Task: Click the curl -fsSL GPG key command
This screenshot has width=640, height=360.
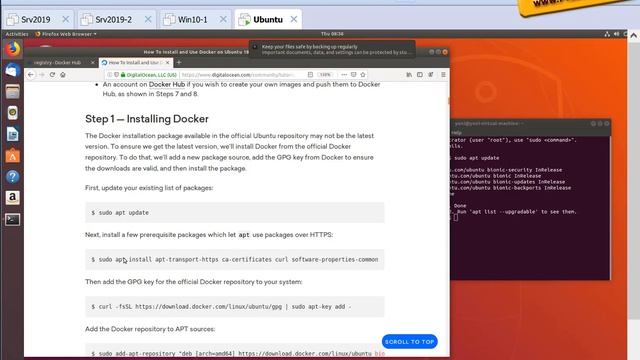Action: pyautogui.click(x=235, y=307)
